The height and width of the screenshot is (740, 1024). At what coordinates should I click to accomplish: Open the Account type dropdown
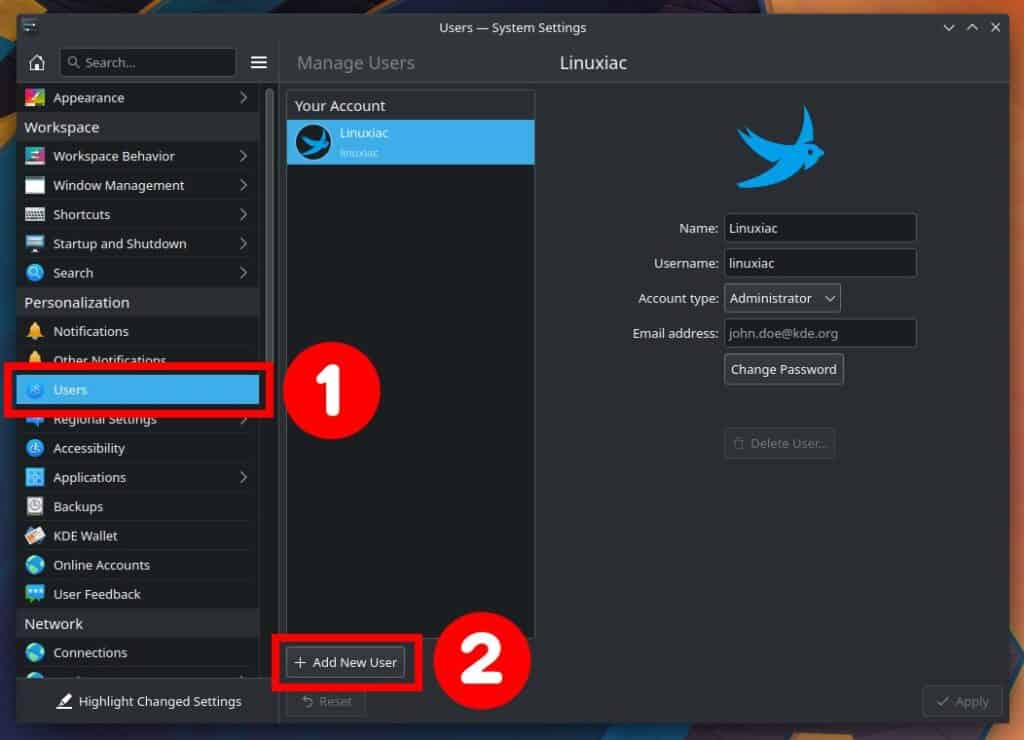[x=782, y=298]
